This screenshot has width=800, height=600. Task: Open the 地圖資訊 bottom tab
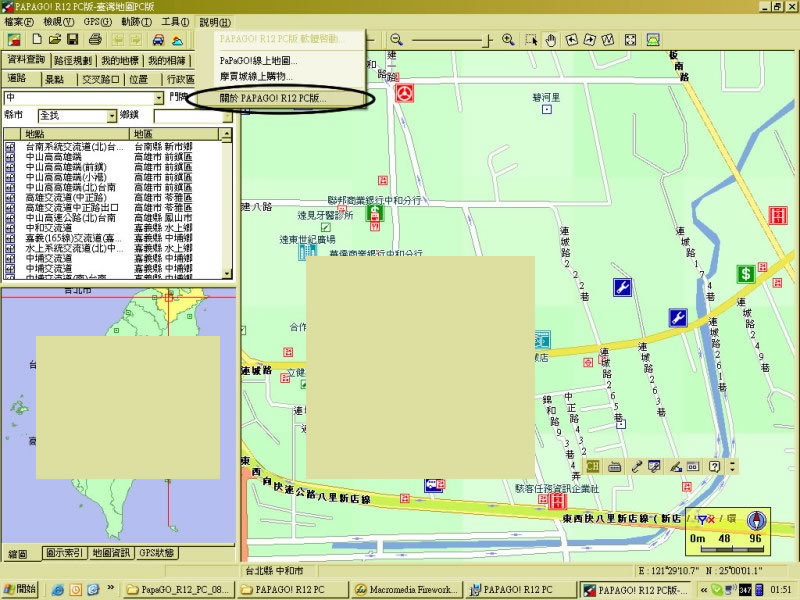coord(111,553)
